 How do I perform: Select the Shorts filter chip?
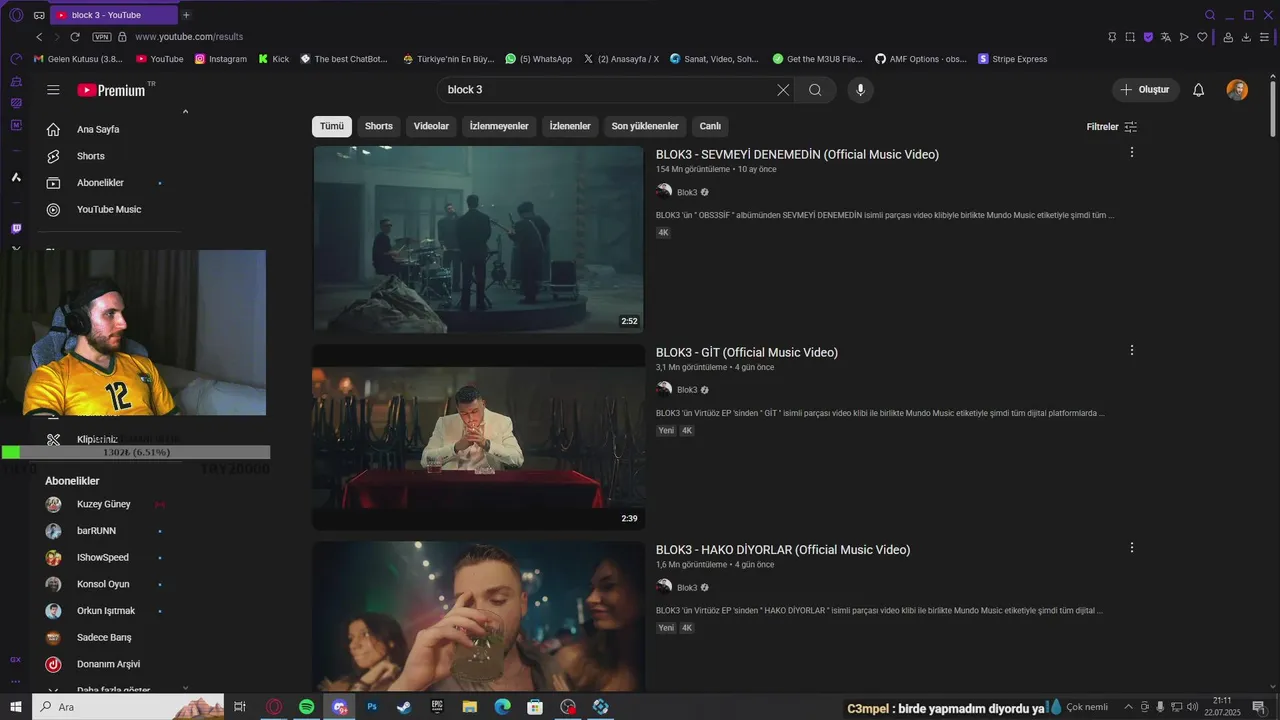point(379,126)
